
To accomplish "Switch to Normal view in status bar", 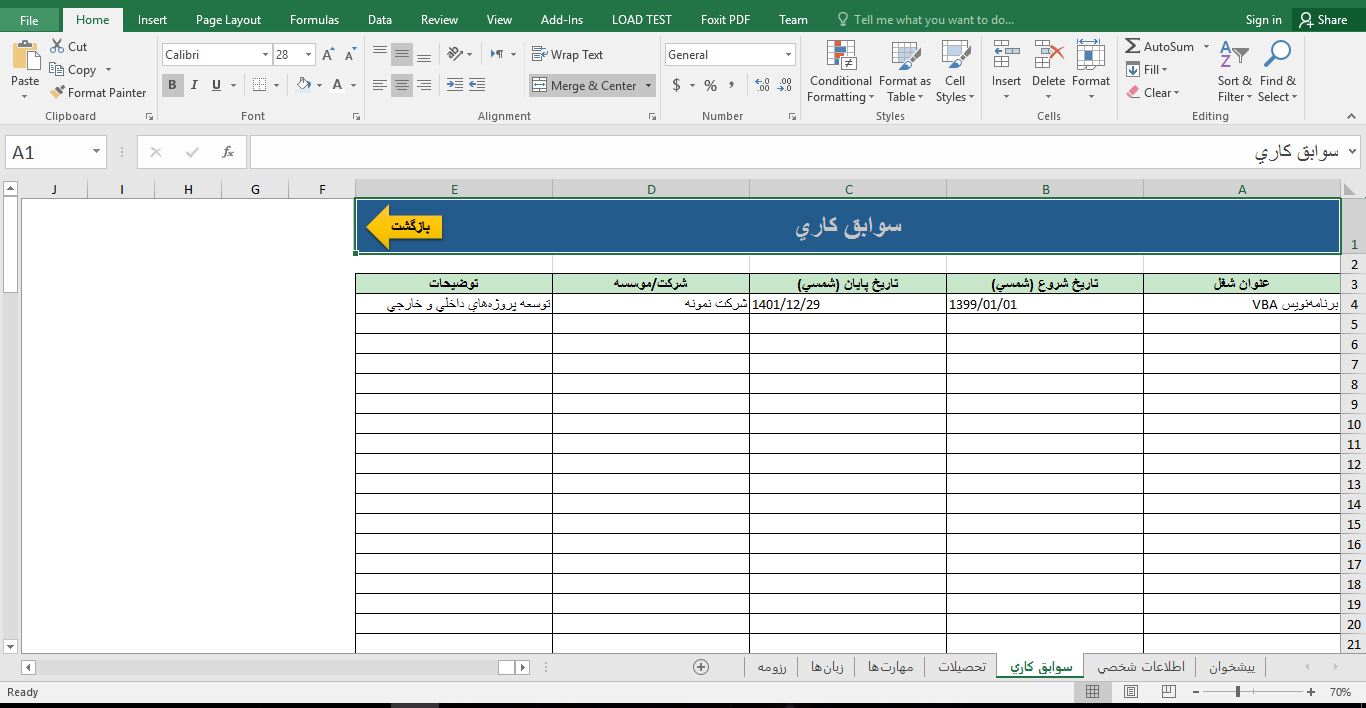I will (x=1092, y=692).
